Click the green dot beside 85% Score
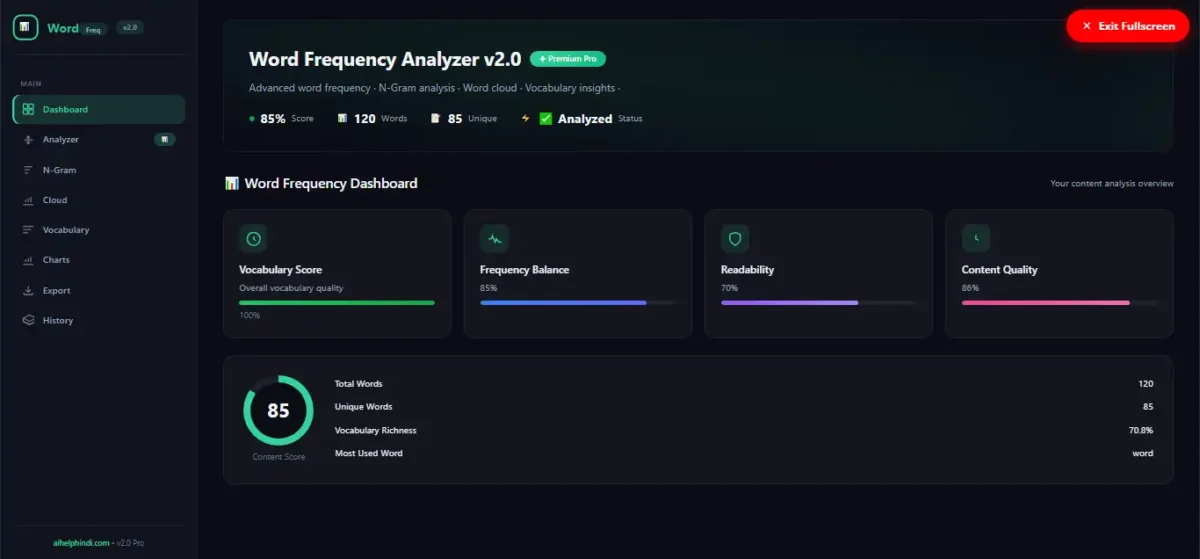Viewport: 1200px width, 559px height. [x=252, y=118]
